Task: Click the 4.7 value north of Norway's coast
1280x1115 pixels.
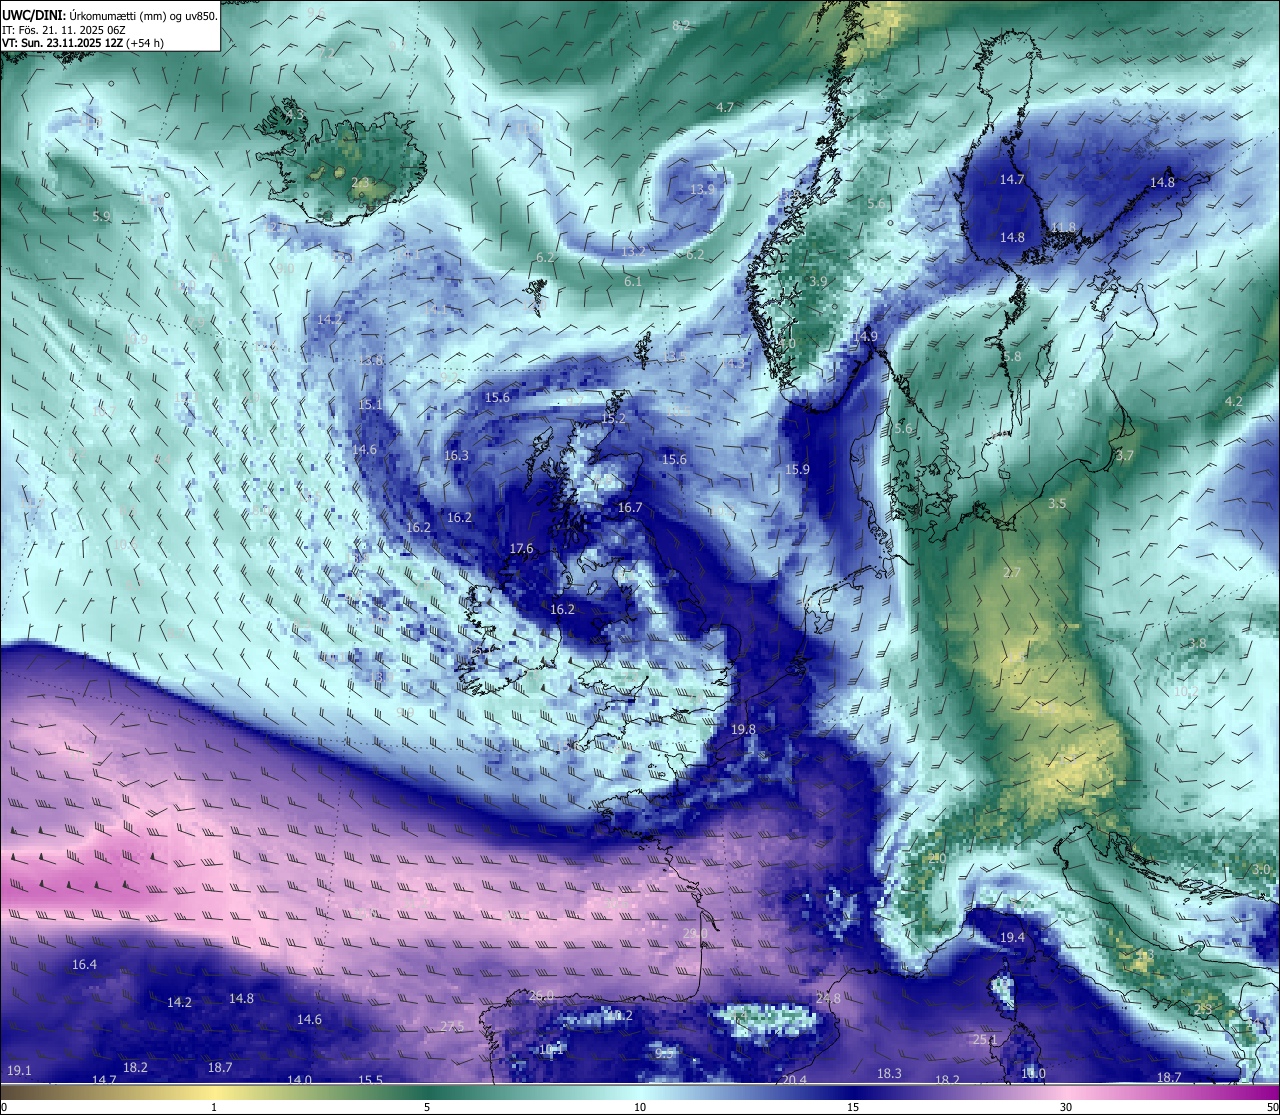Action: point(725,108)
